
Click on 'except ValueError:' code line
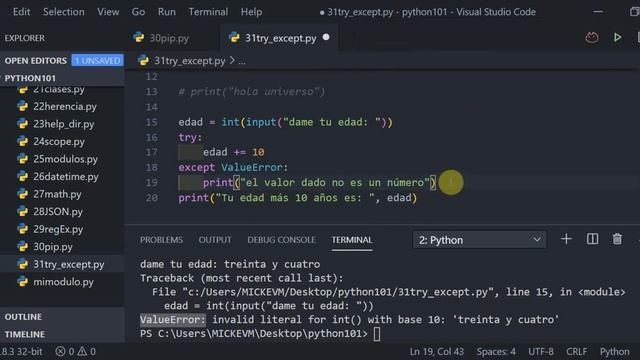[233, 167]
